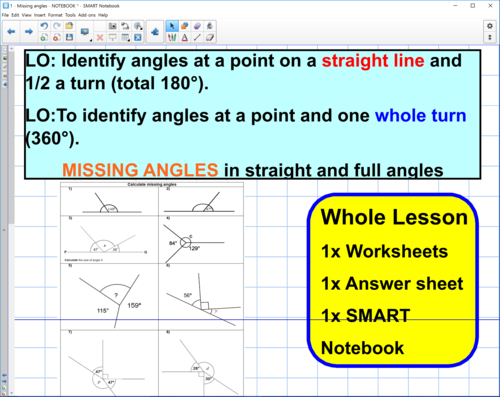Open the Add-ons puzzle piece panel
Screen dimensions: 500x397
point(155,32)
